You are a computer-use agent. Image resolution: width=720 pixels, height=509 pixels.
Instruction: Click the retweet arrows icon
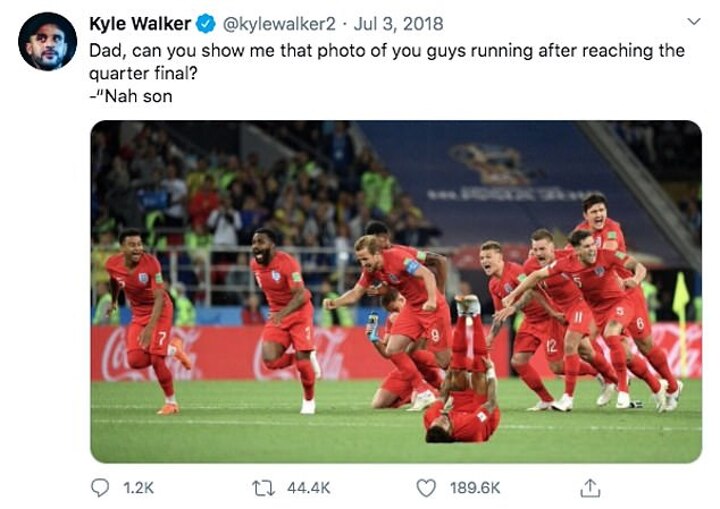point(261,488)
